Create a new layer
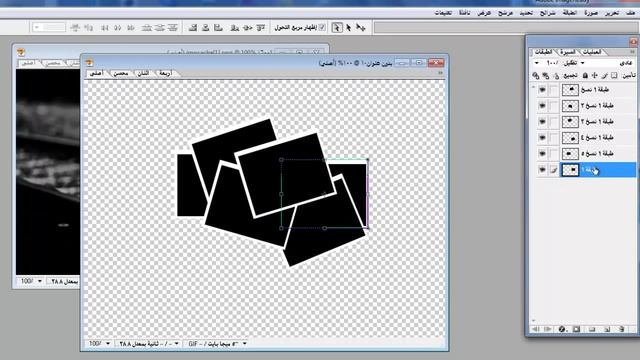Screen dimensions: 640x360 (x=607, y=329)
